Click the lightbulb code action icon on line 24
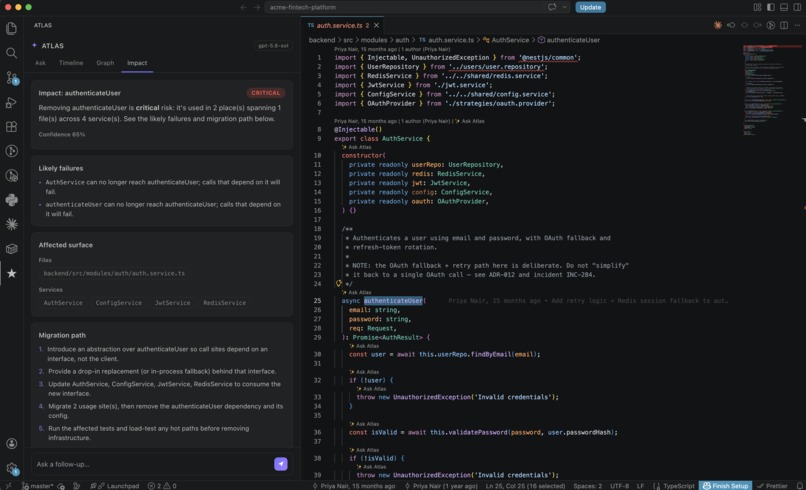 [x=339, y=283]
